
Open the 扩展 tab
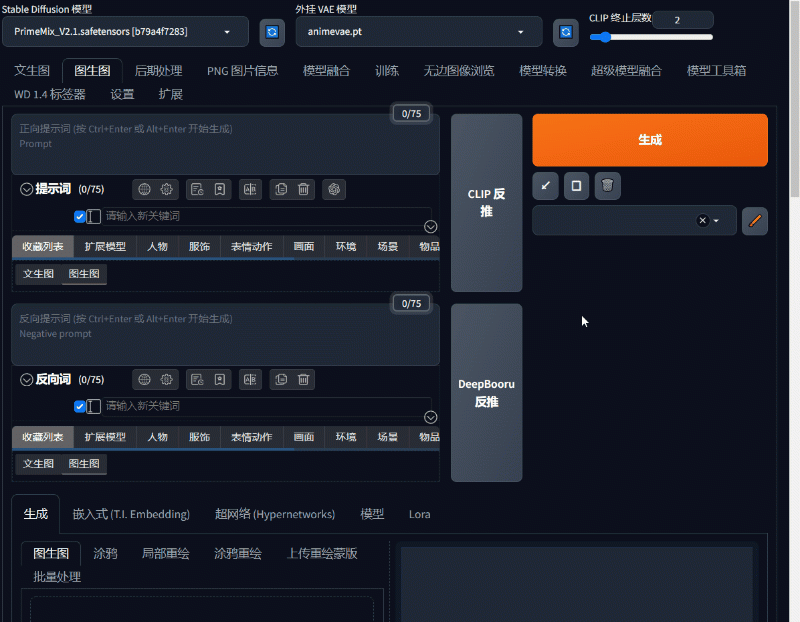(170, 94)
